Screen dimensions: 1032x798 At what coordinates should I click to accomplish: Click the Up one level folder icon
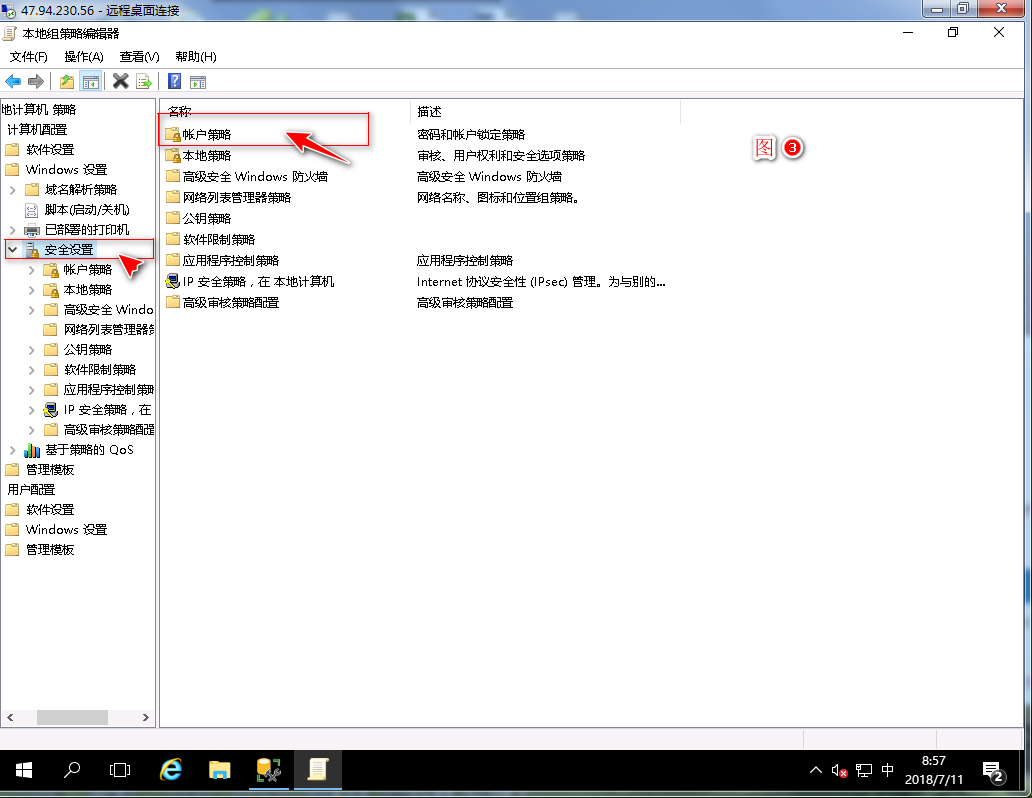coord(67,82)
